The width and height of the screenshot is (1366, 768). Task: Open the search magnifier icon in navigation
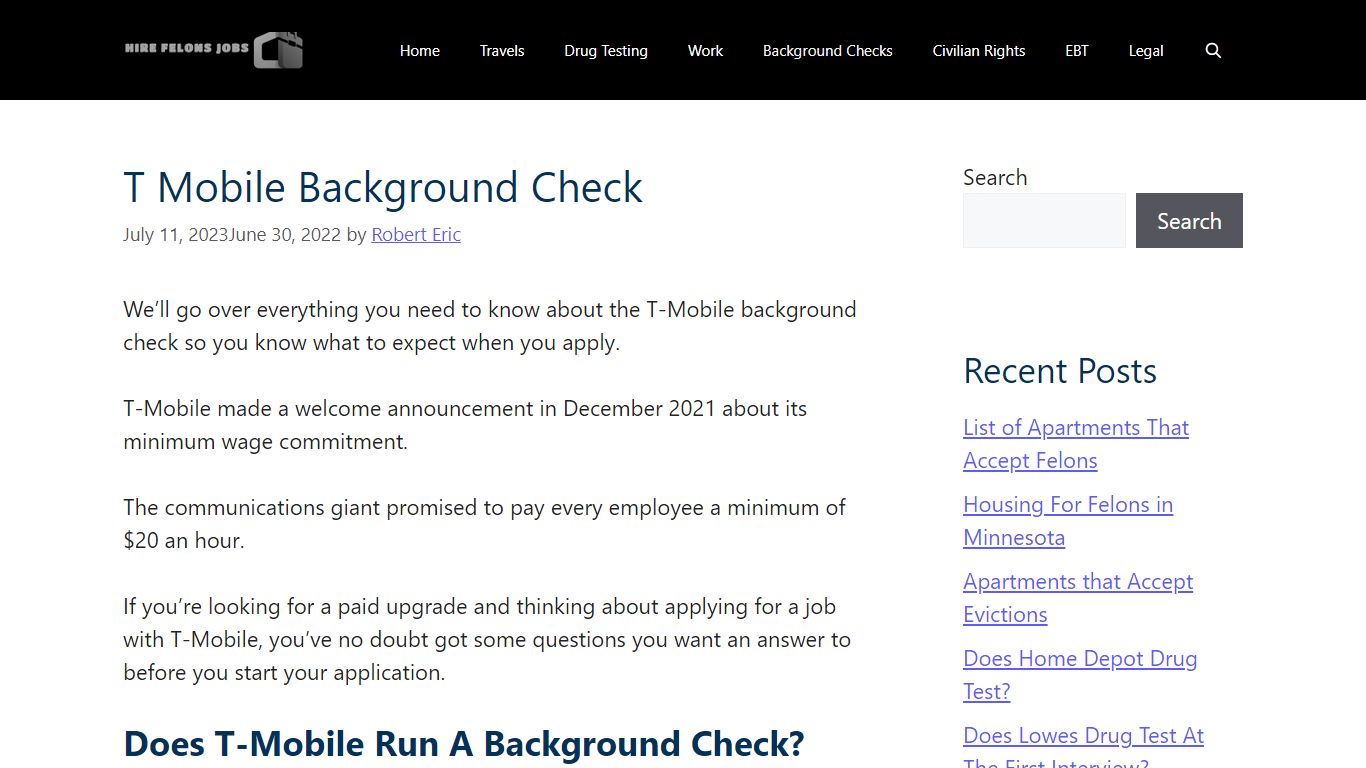point(1213,50)
